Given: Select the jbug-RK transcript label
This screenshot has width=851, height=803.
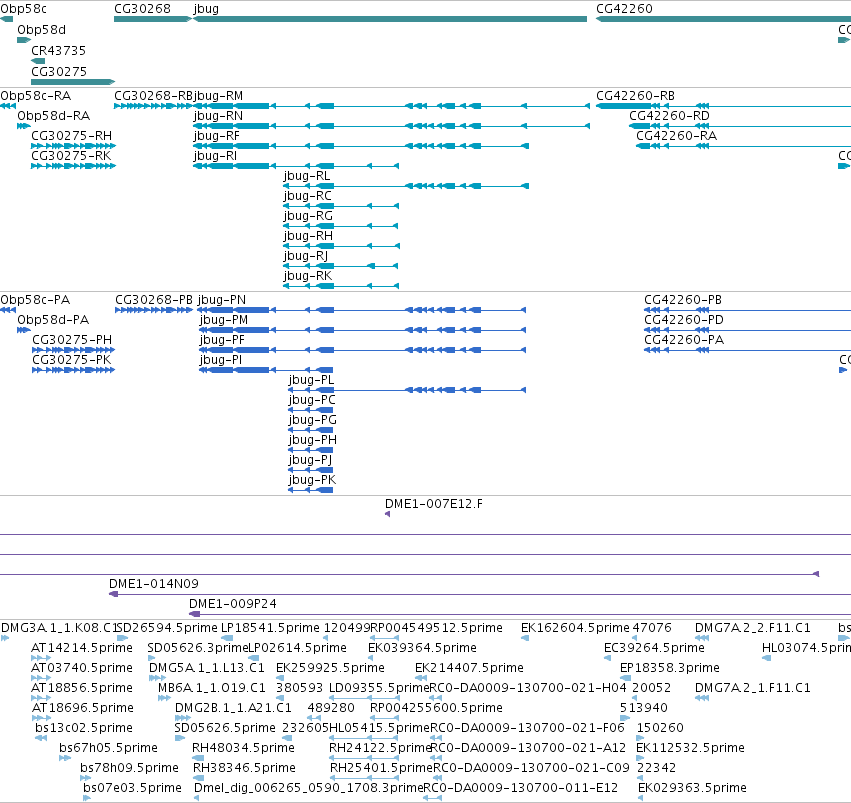Looking at the screenshot, I should (308, 276).
